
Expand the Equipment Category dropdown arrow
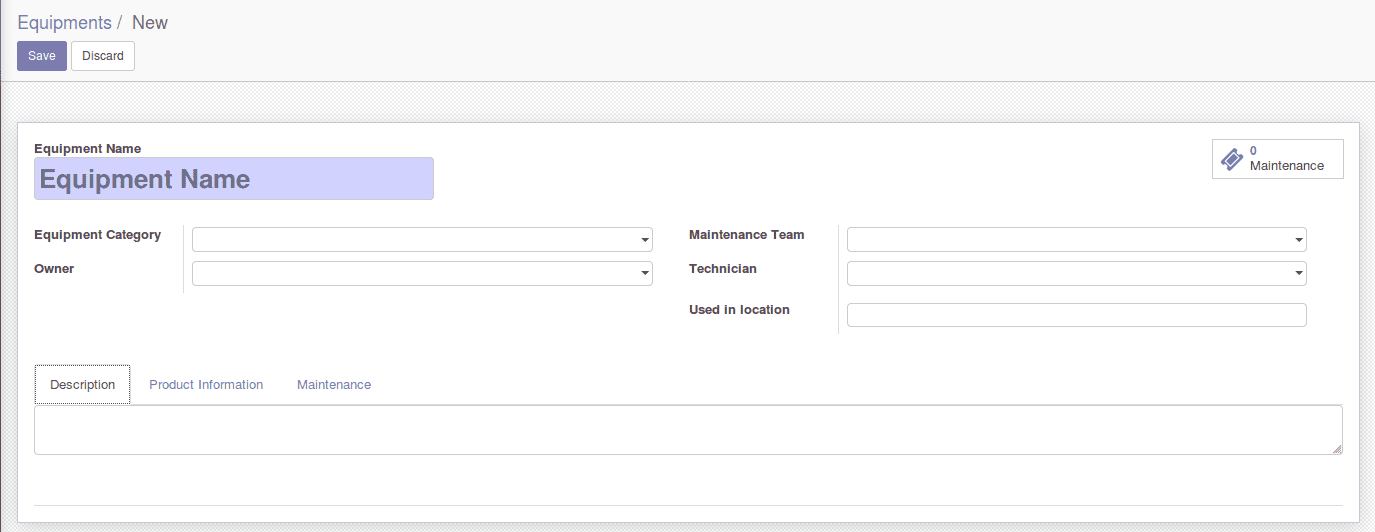pyautogui.click(x=645, y=240)
